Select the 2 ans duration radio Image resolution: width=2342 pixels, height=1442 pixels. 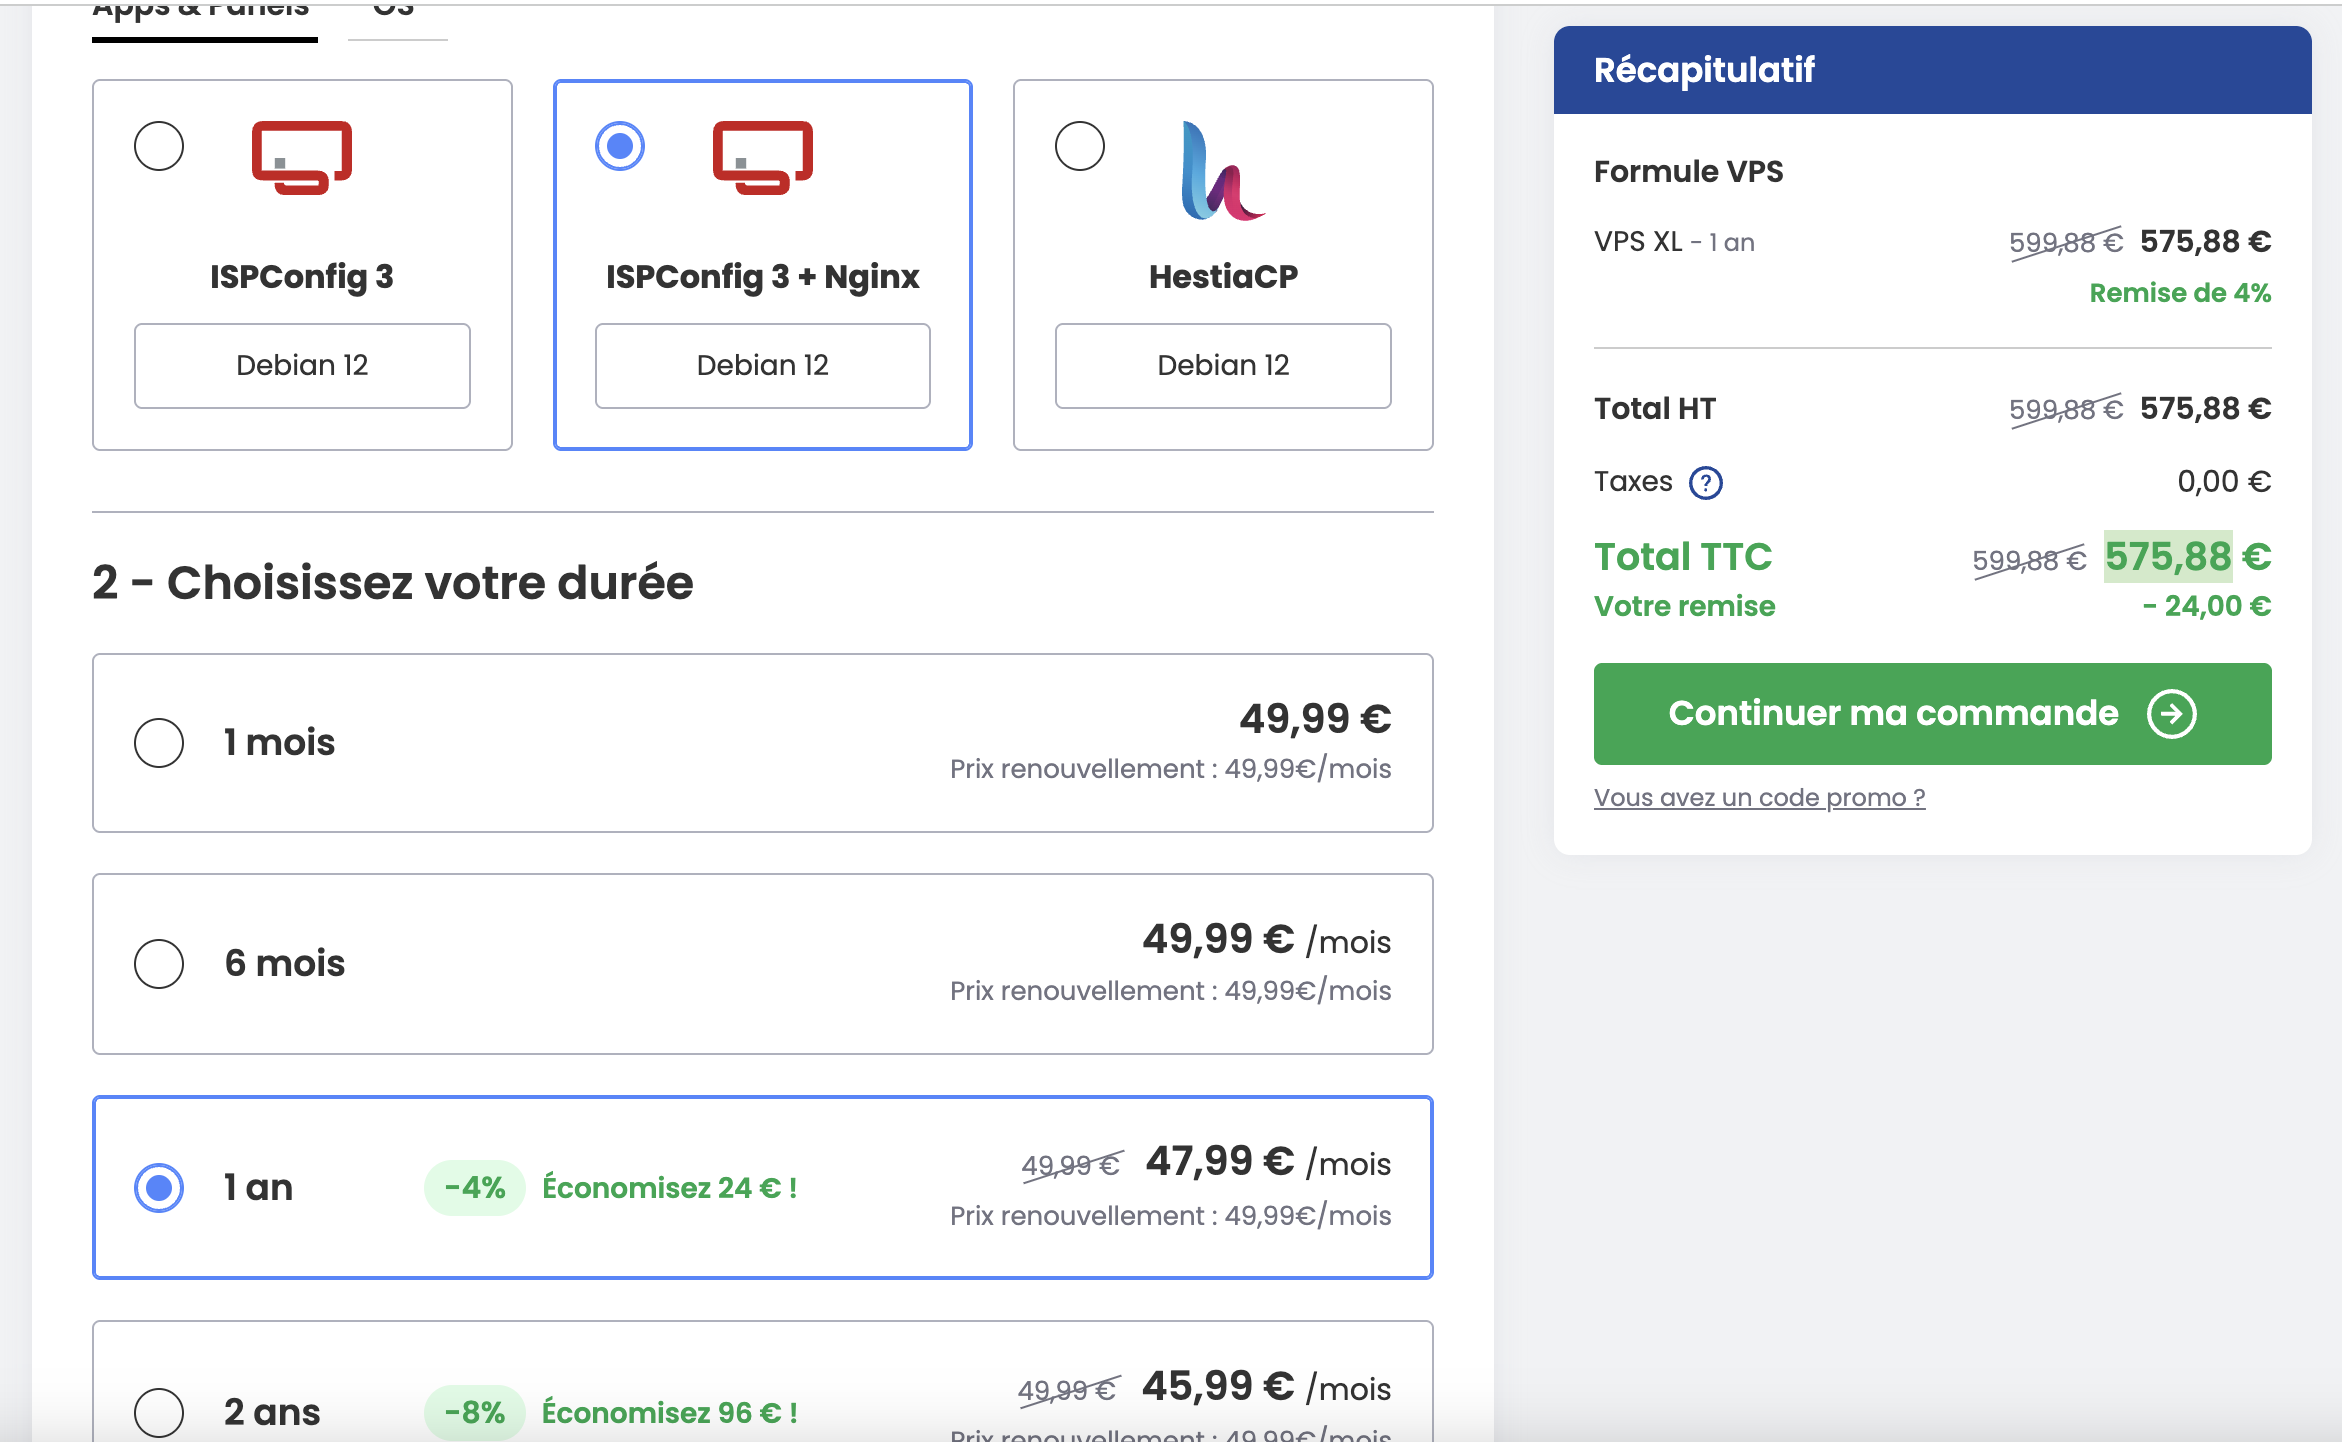pos(159,1411)
